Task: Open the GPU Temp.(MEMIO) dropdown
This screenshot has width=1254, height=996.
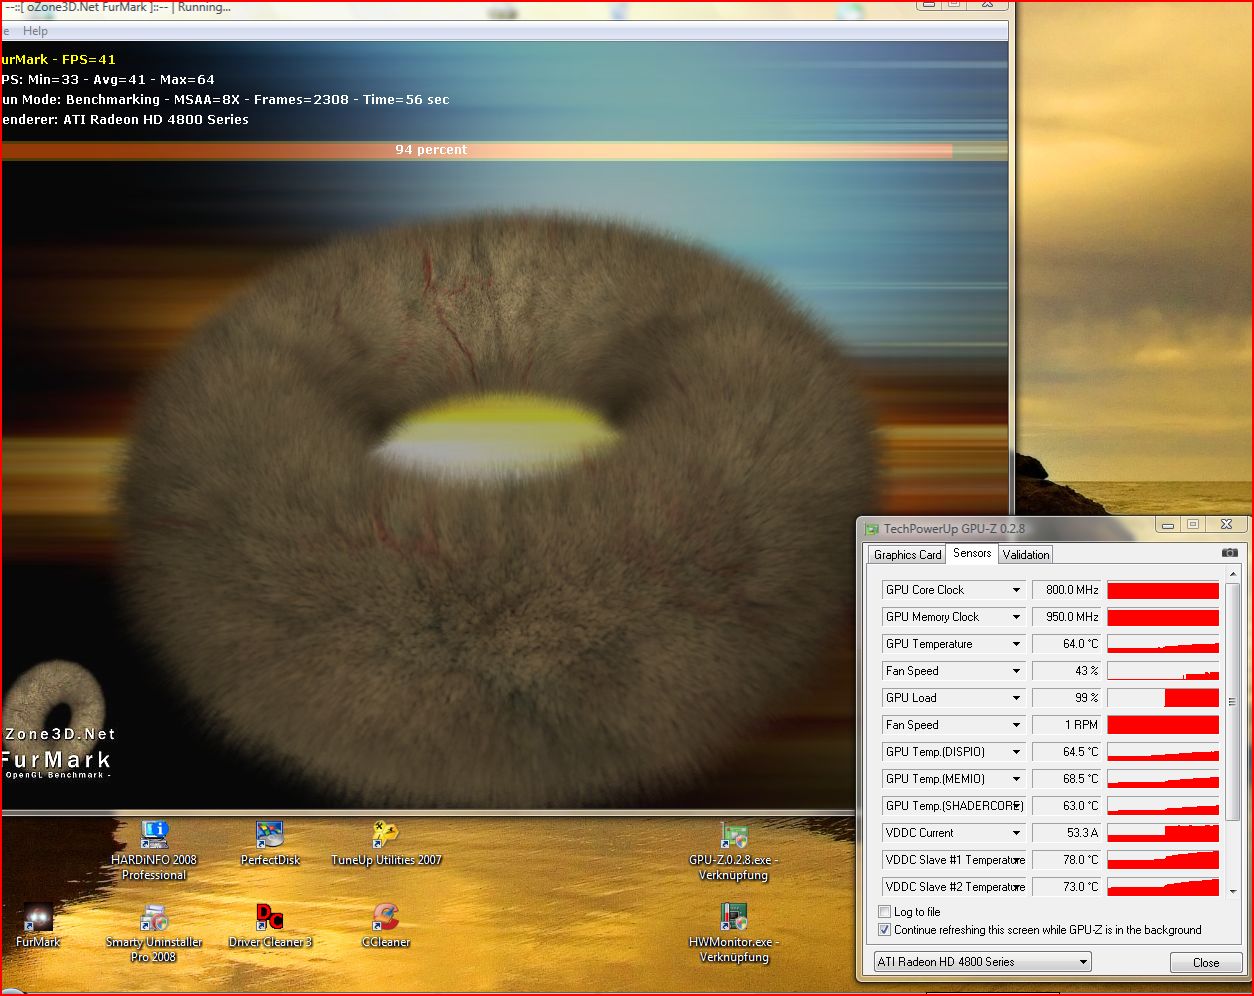Action: pos(1016,779)
